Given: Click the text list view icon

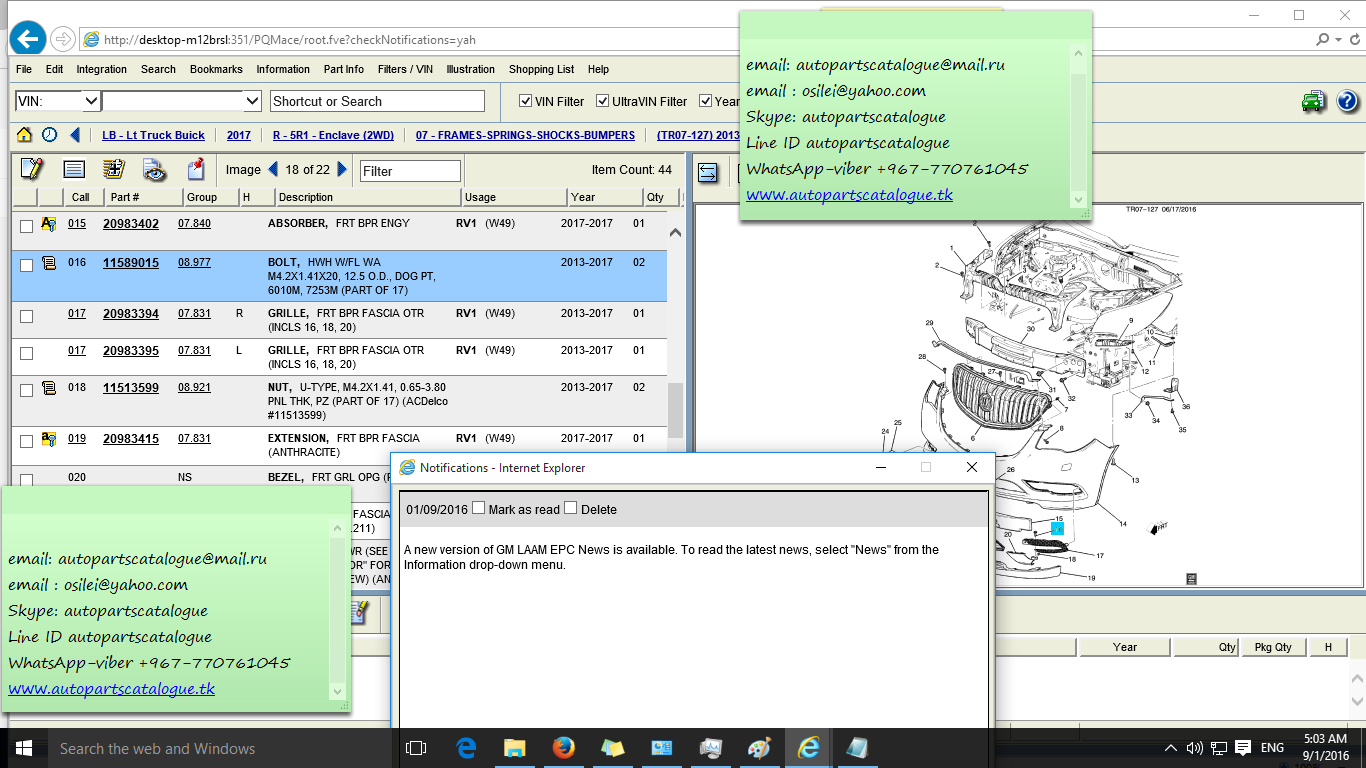Looking at the screenshot, I should pos(74,169).
